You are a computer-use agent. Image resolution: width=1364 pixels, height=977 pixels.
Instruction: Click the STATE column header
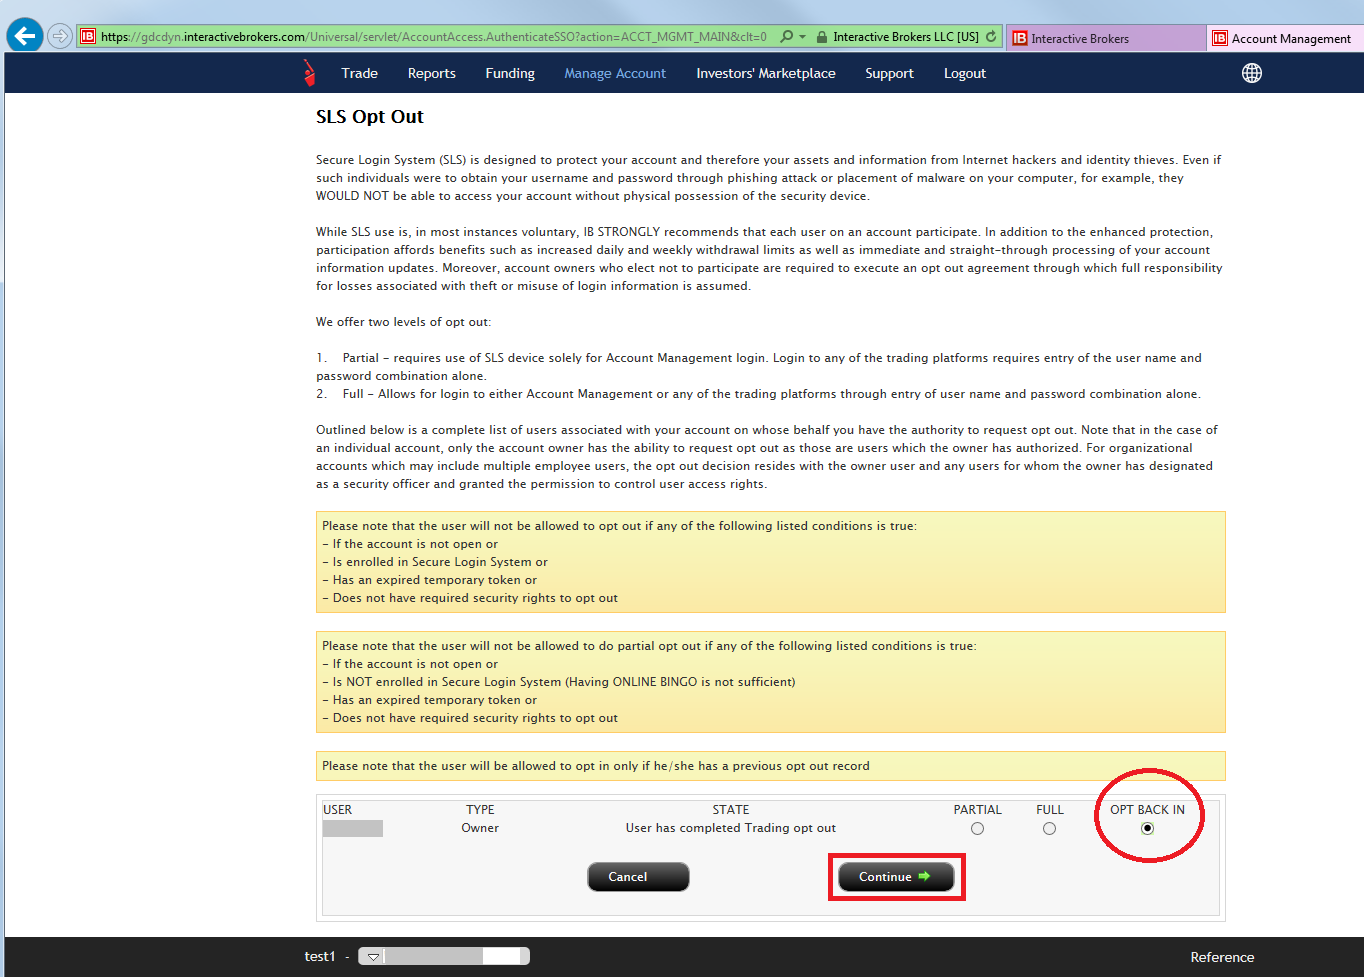tap(731, 810)
